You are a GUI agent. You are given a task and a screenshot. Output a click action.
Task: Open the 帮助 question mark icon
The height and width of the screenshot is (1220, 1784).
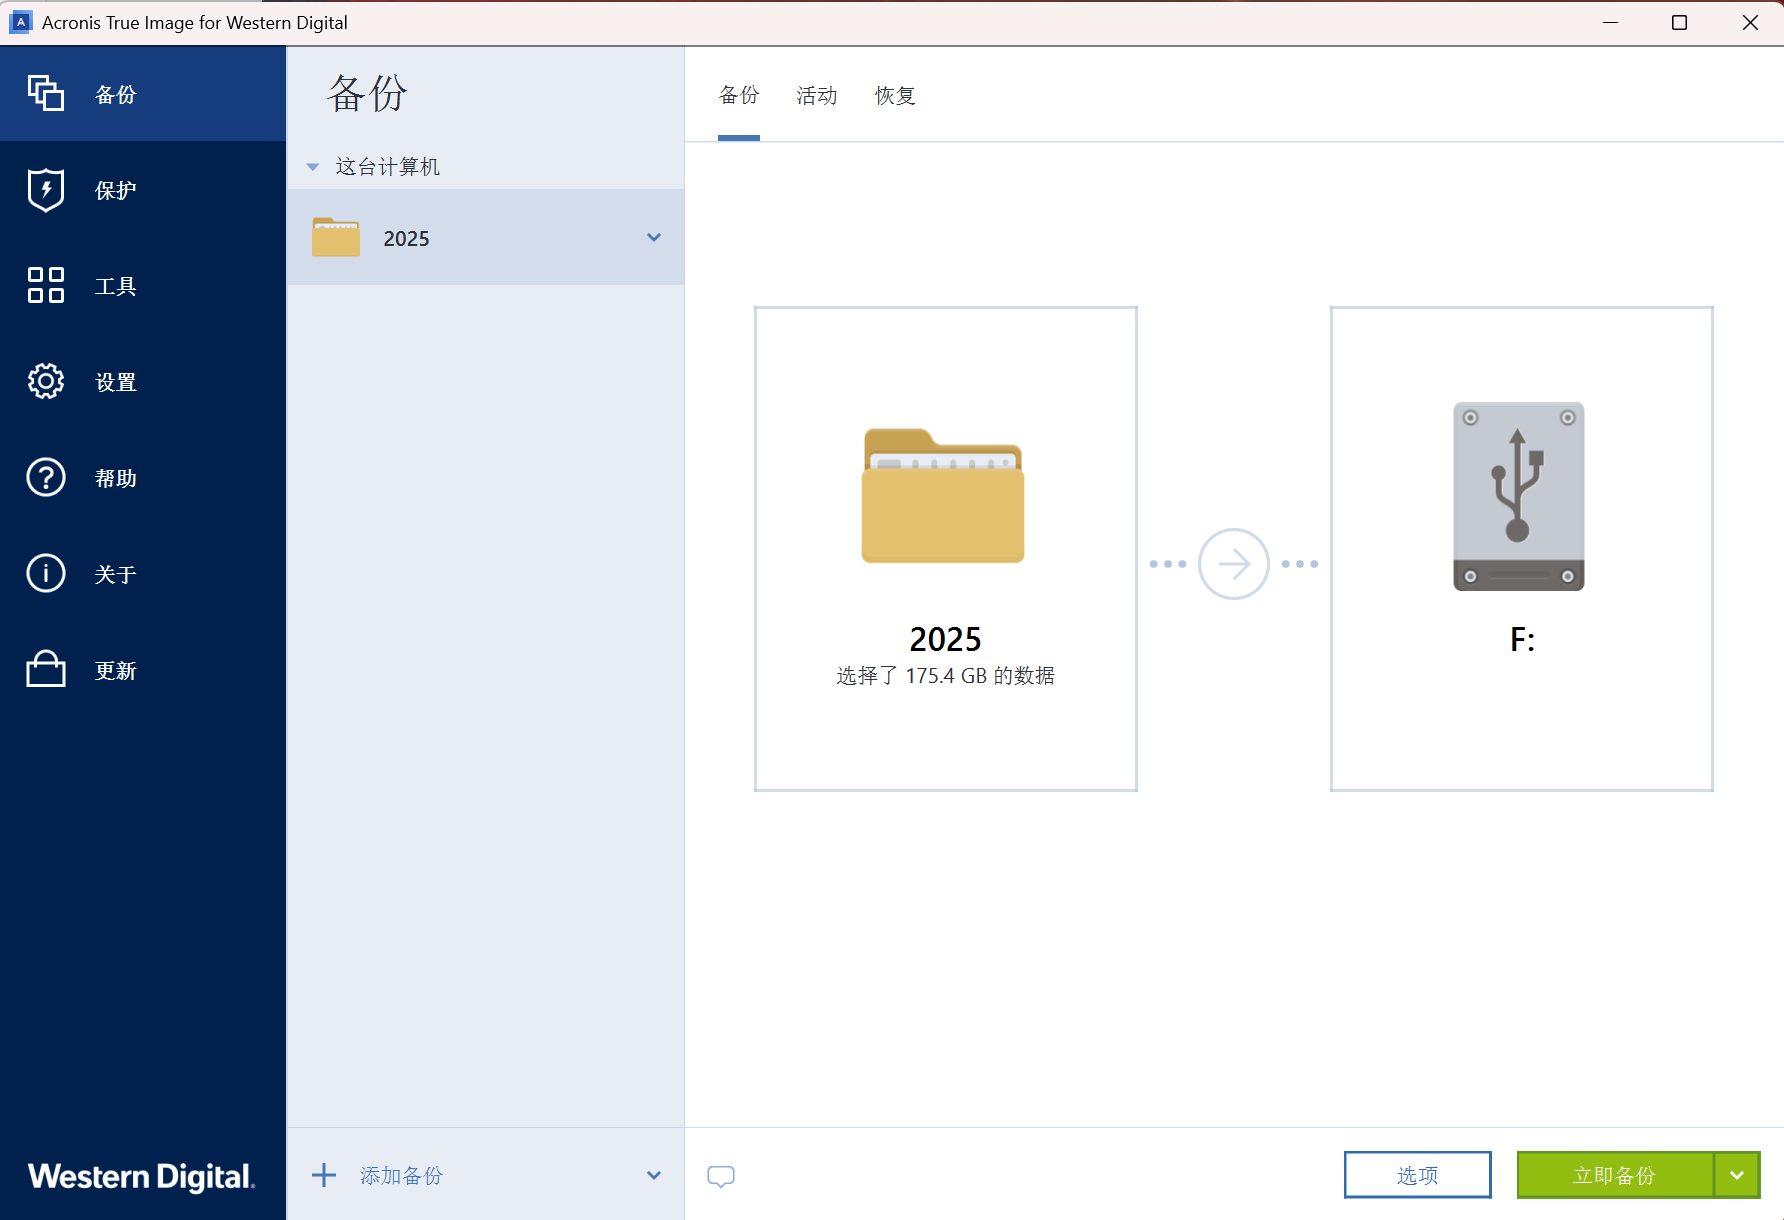[46, 477]
